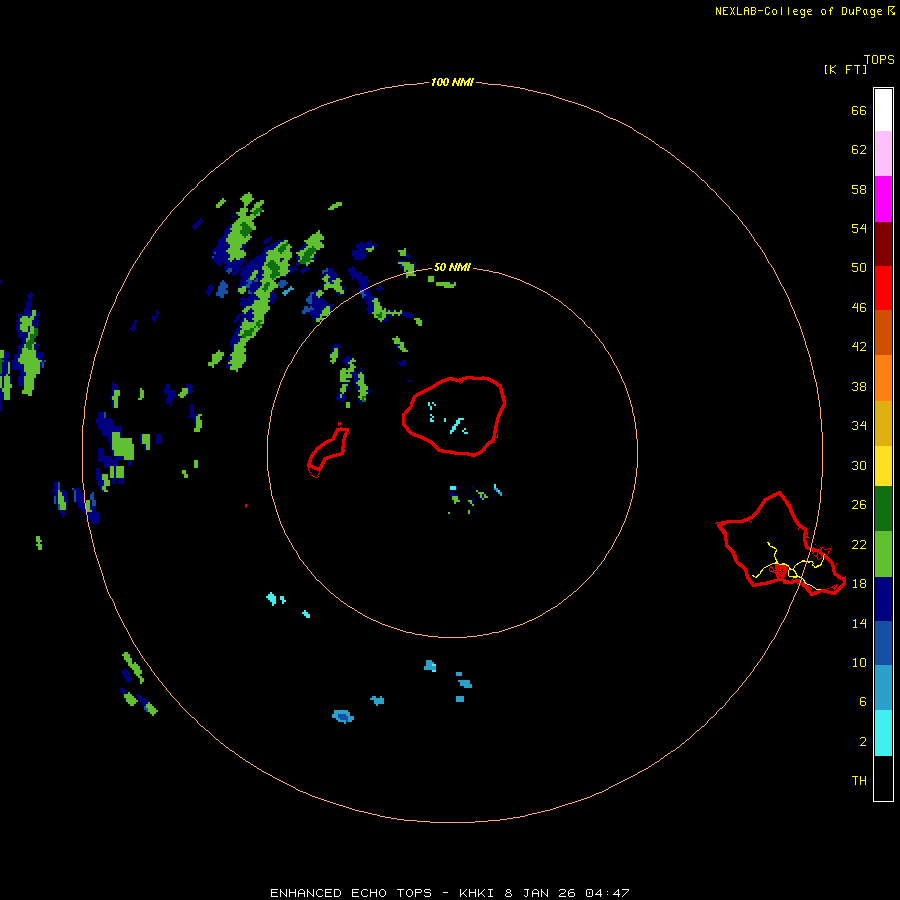Click the 'TOPS' legend heading
The image size is (900, 900).
(x=879, y=60)
